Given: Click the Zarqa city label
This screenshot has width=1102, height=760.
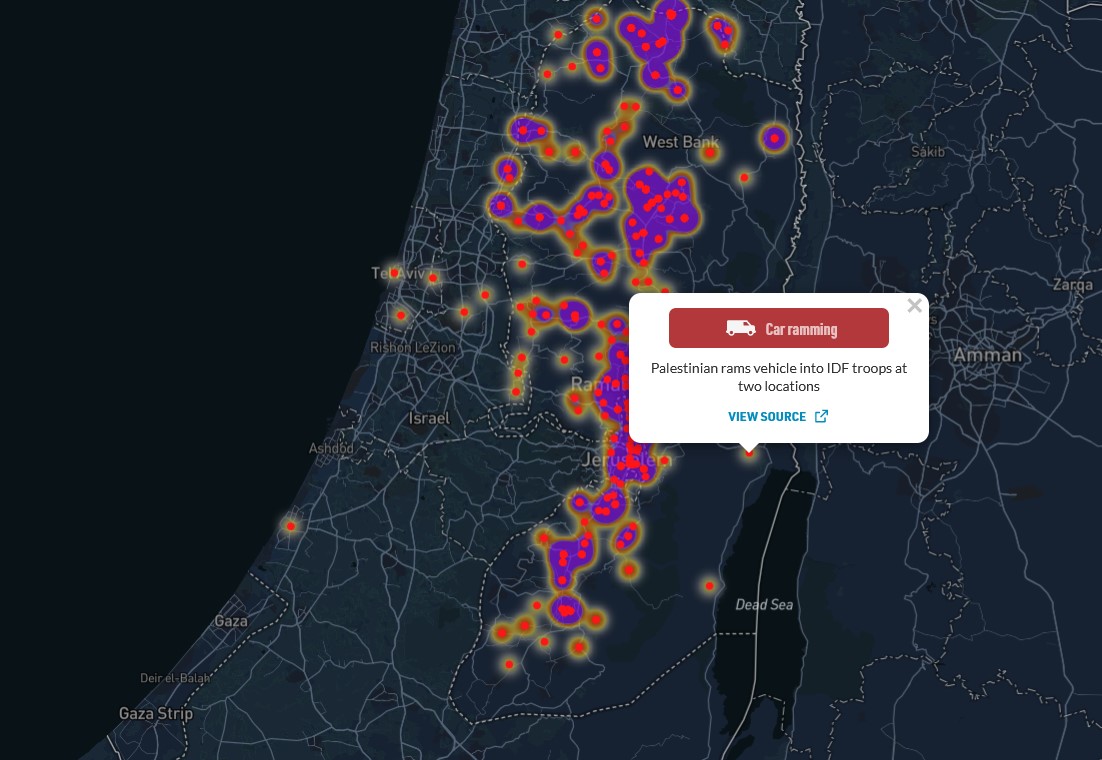Looking at the screenshot, I should tap(1072, 284).
